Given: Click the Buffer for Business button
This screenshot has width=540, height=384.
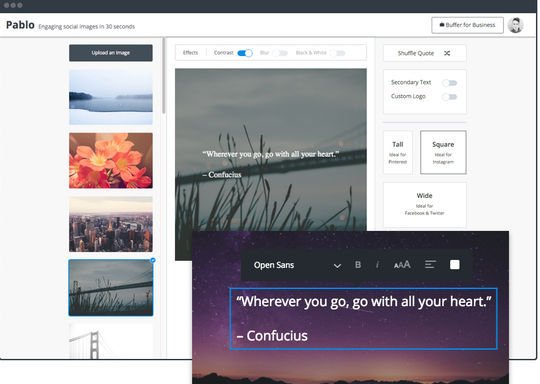Looking at the screenshot, I should point(467,25).
